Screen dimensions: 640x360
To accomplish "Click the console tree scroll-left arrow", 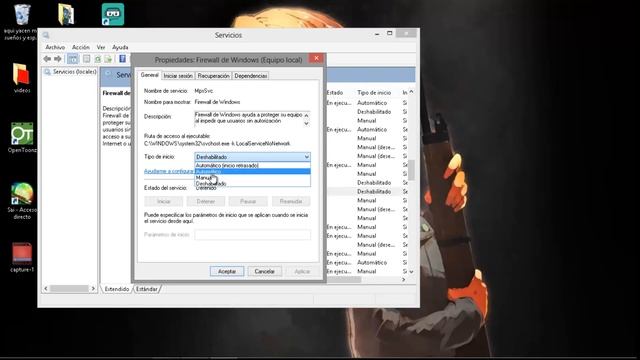I will [x=46, y=289].
